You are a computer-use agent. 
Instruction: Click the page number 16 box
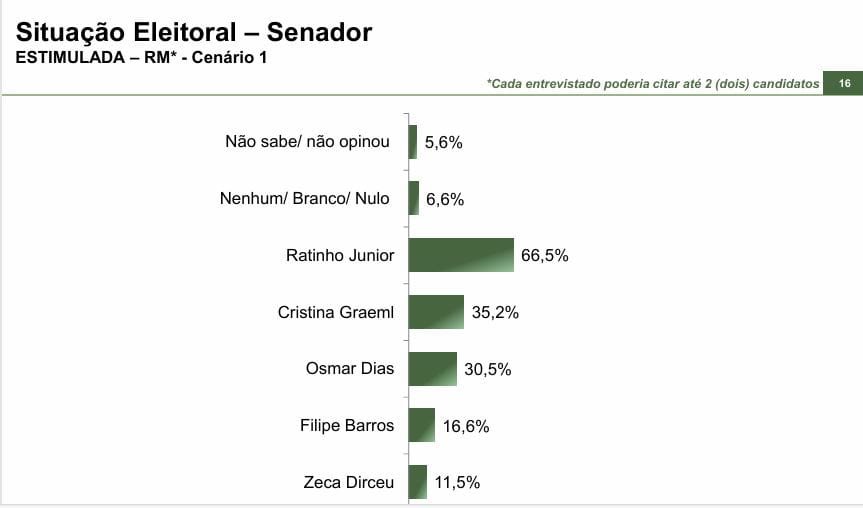844,83
